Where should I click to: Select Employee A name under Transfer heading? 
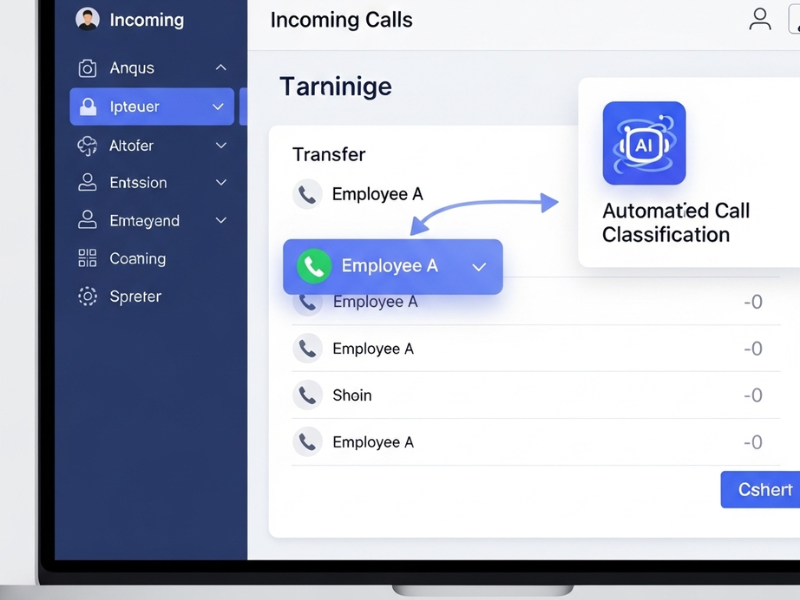point(377,194)
